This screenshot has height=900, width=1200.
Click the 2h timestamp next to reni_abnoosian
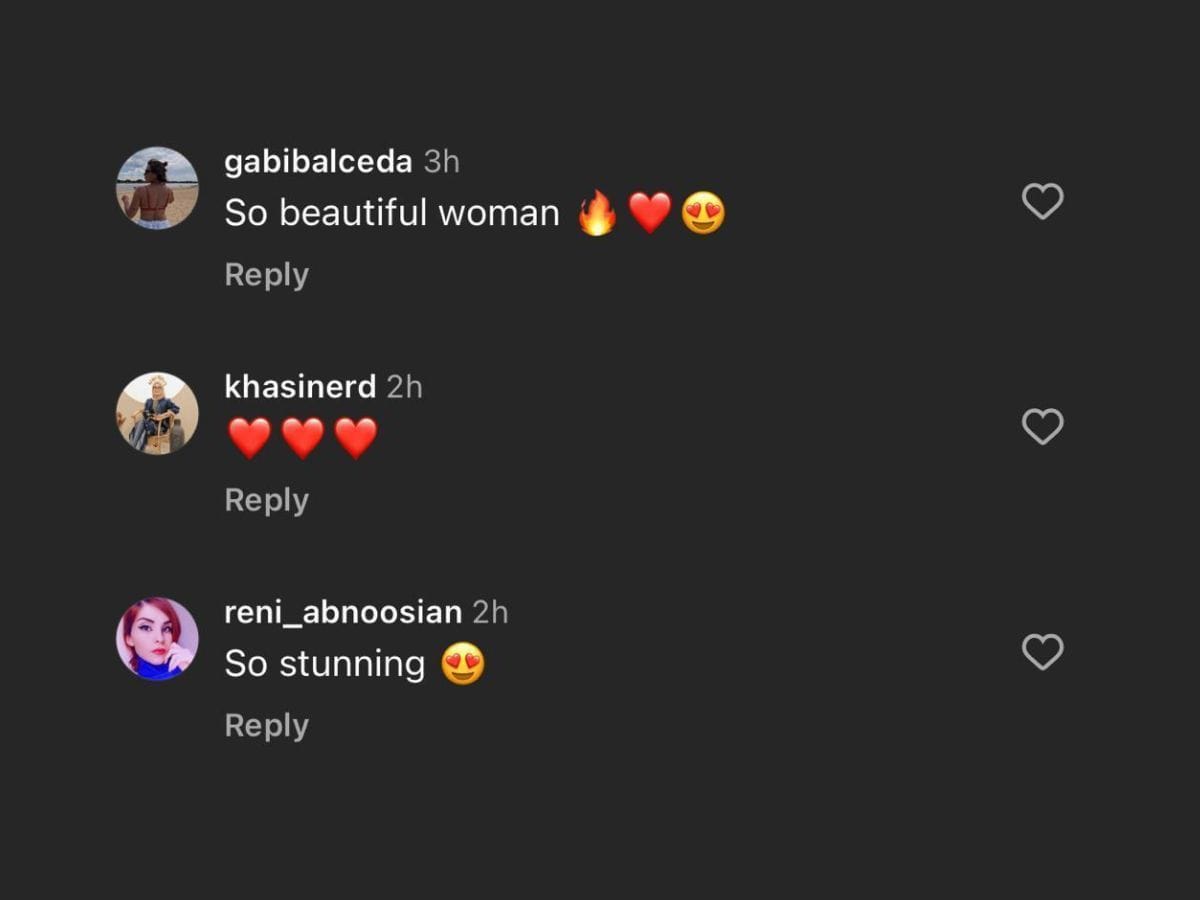tap(490, 612)
